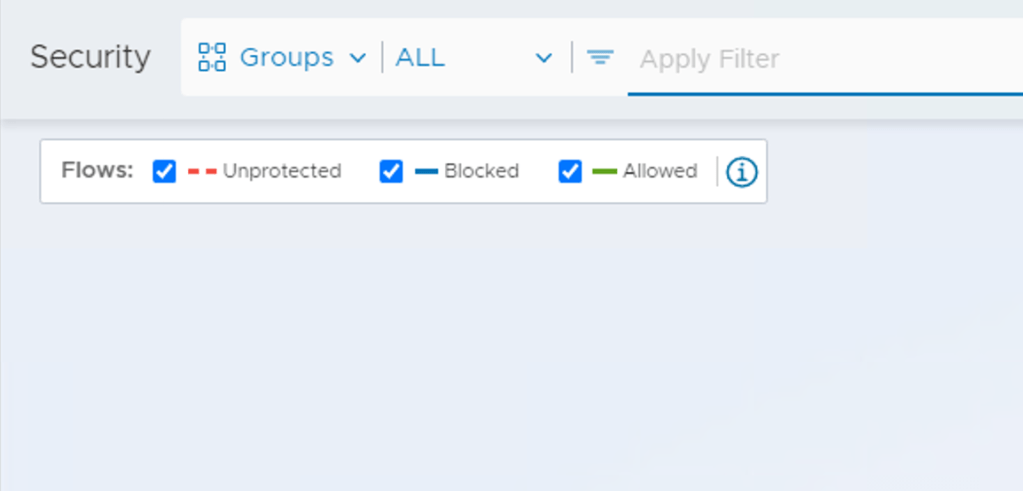Toggle the Allowed flows checkbox

click(570, 172)
